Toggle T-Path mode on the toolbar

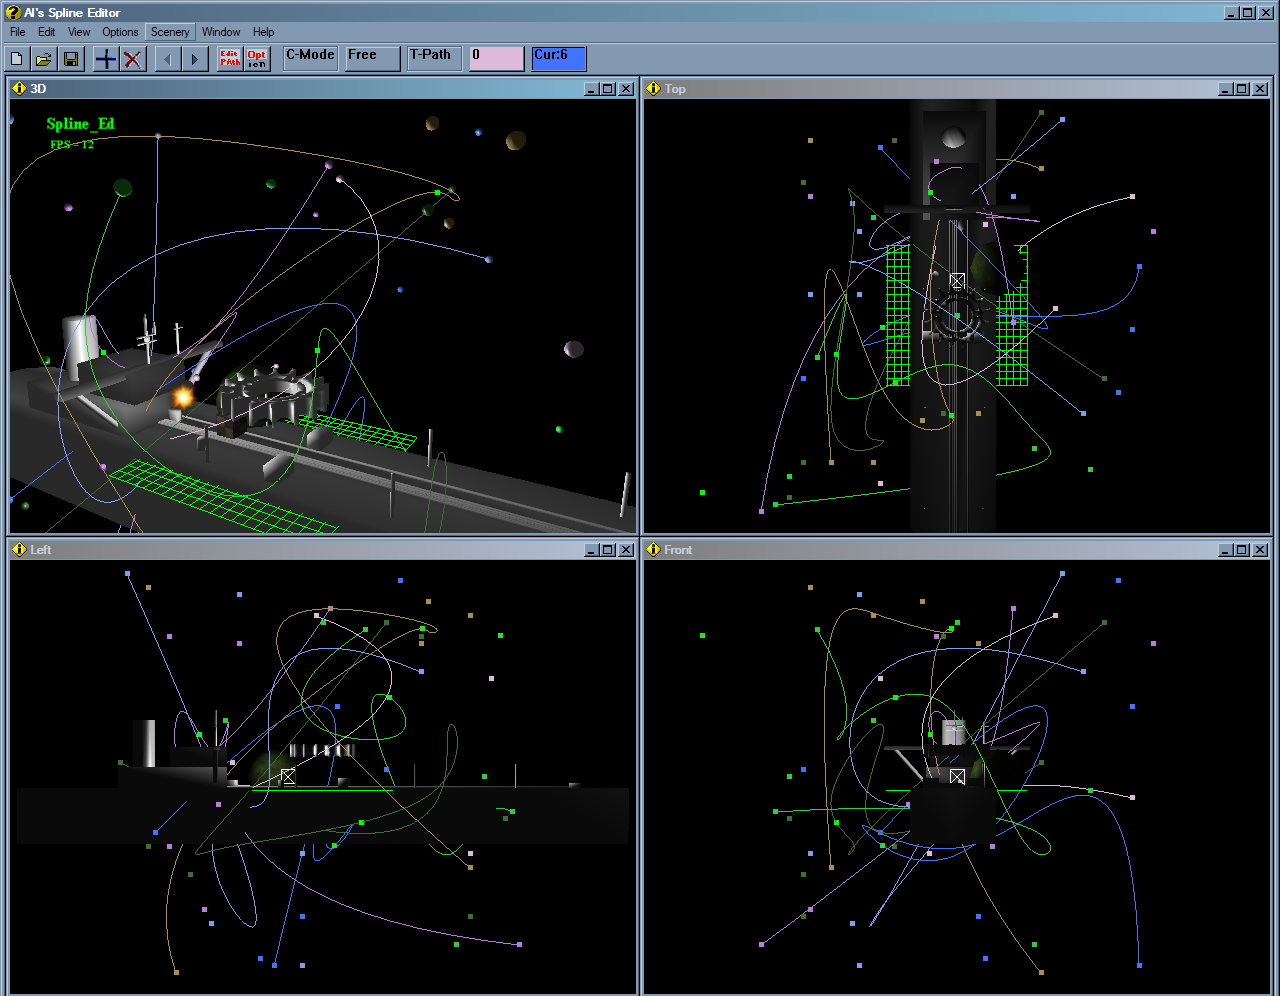(432, 57)
